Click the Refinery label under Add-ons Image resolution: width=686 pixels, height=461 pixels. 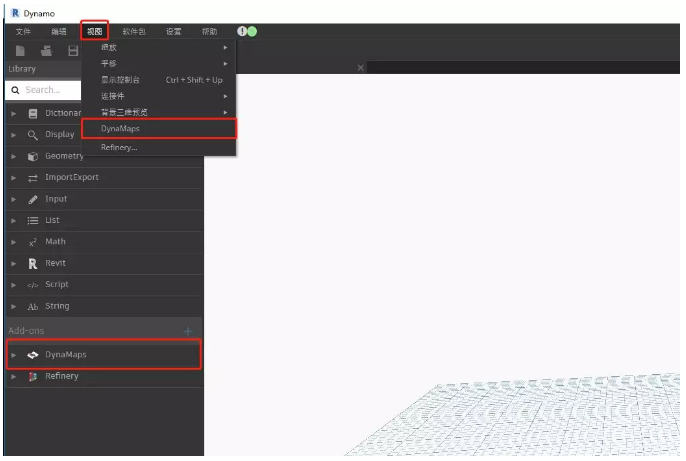[x=62, y=376]
